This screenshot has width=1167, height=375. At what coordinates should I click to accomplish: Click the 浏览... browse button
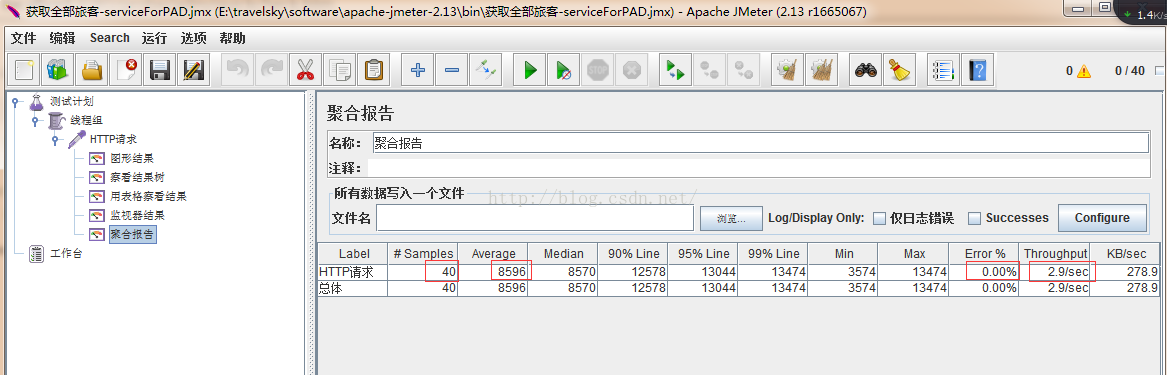(x=732, y=219)
